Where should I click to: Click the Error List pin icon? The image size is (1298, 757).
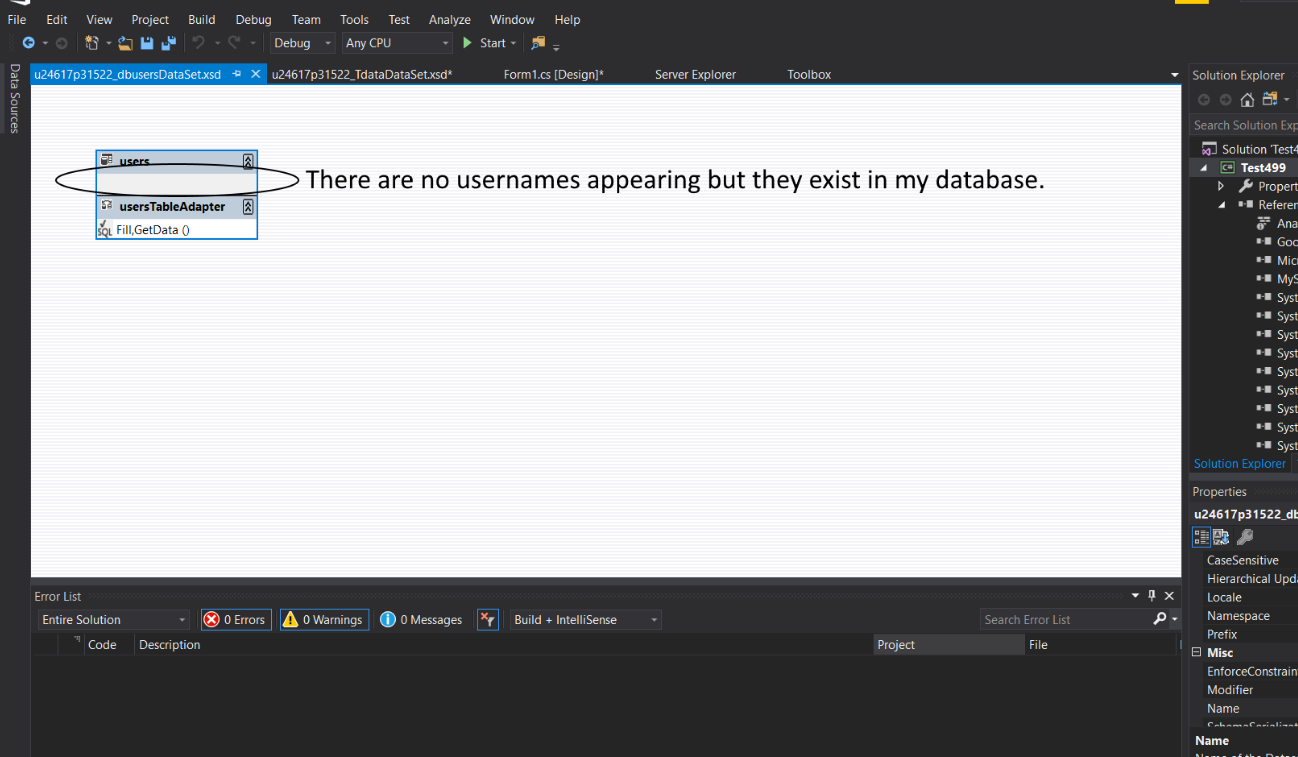click(1151, 596)
